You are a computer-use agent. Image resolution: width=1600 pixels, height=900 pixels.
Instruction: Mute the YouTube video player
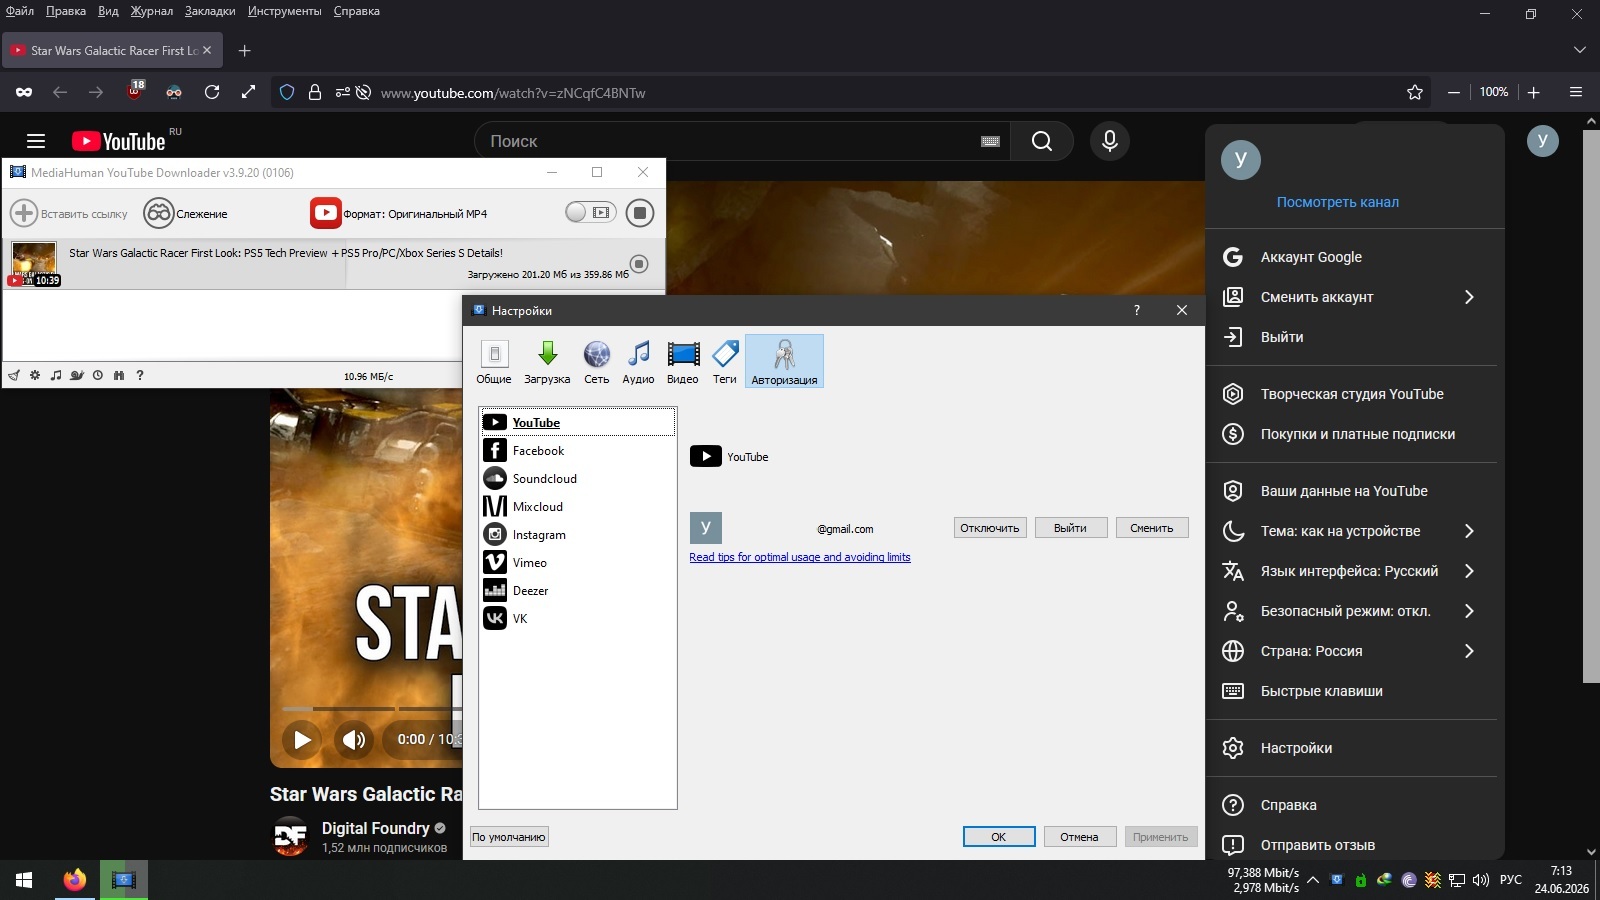(x=353, y=740)
